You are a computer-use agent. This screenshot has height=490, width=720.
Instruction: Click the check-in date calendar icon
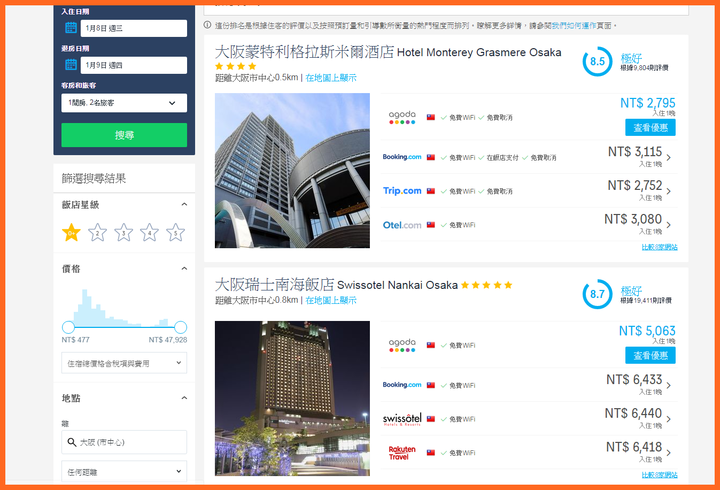click(71, 28)
